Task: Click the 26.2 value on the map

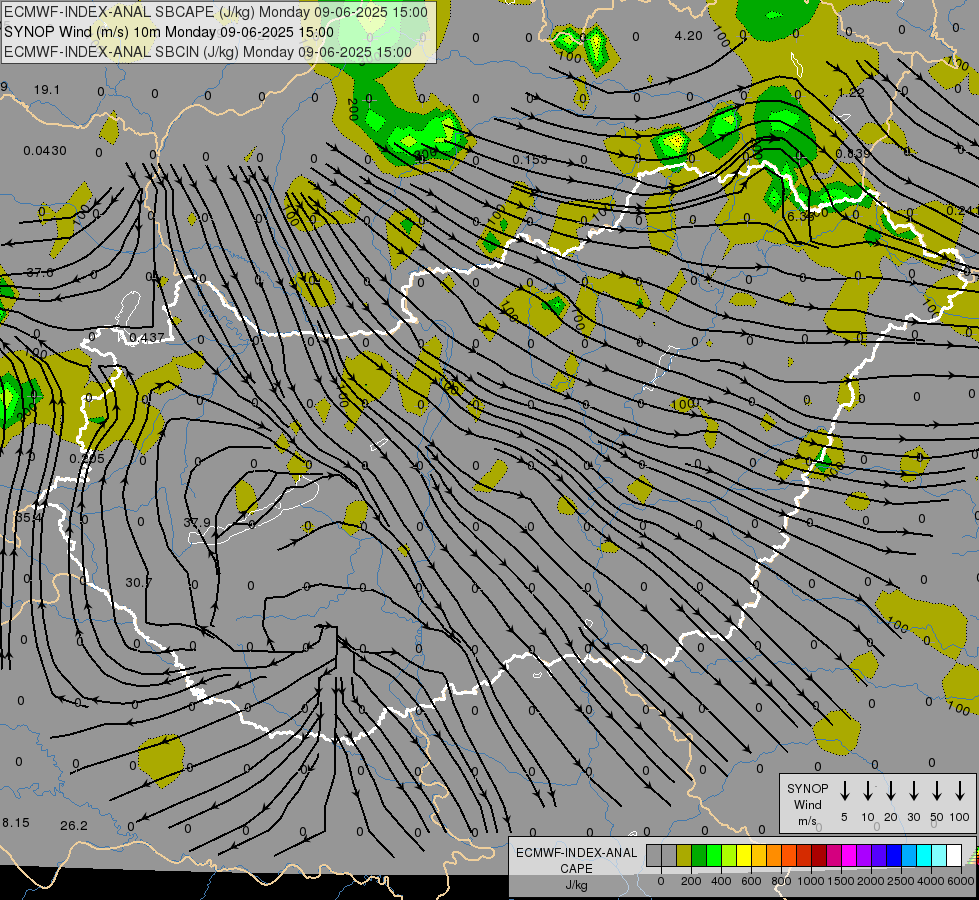Action: click(74, 826)
